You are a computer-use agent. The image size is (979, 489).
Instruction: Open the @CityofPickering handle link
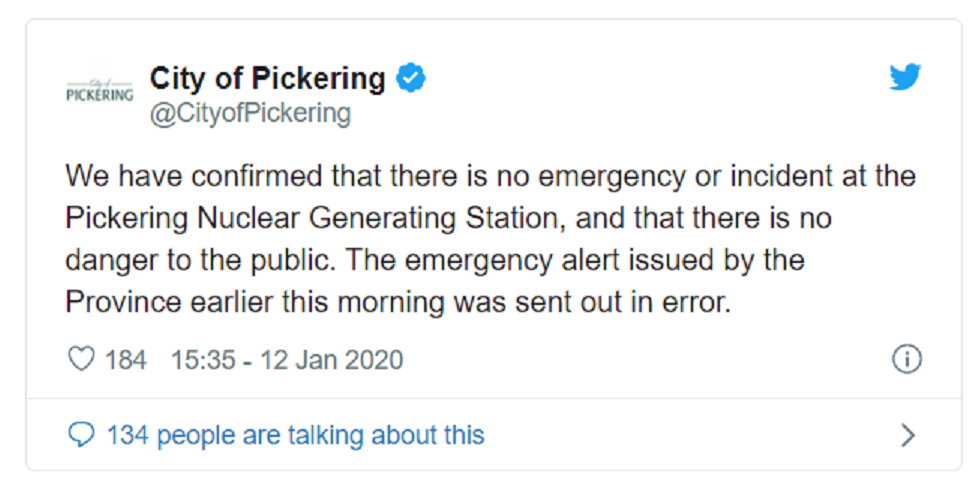[250, 114]
